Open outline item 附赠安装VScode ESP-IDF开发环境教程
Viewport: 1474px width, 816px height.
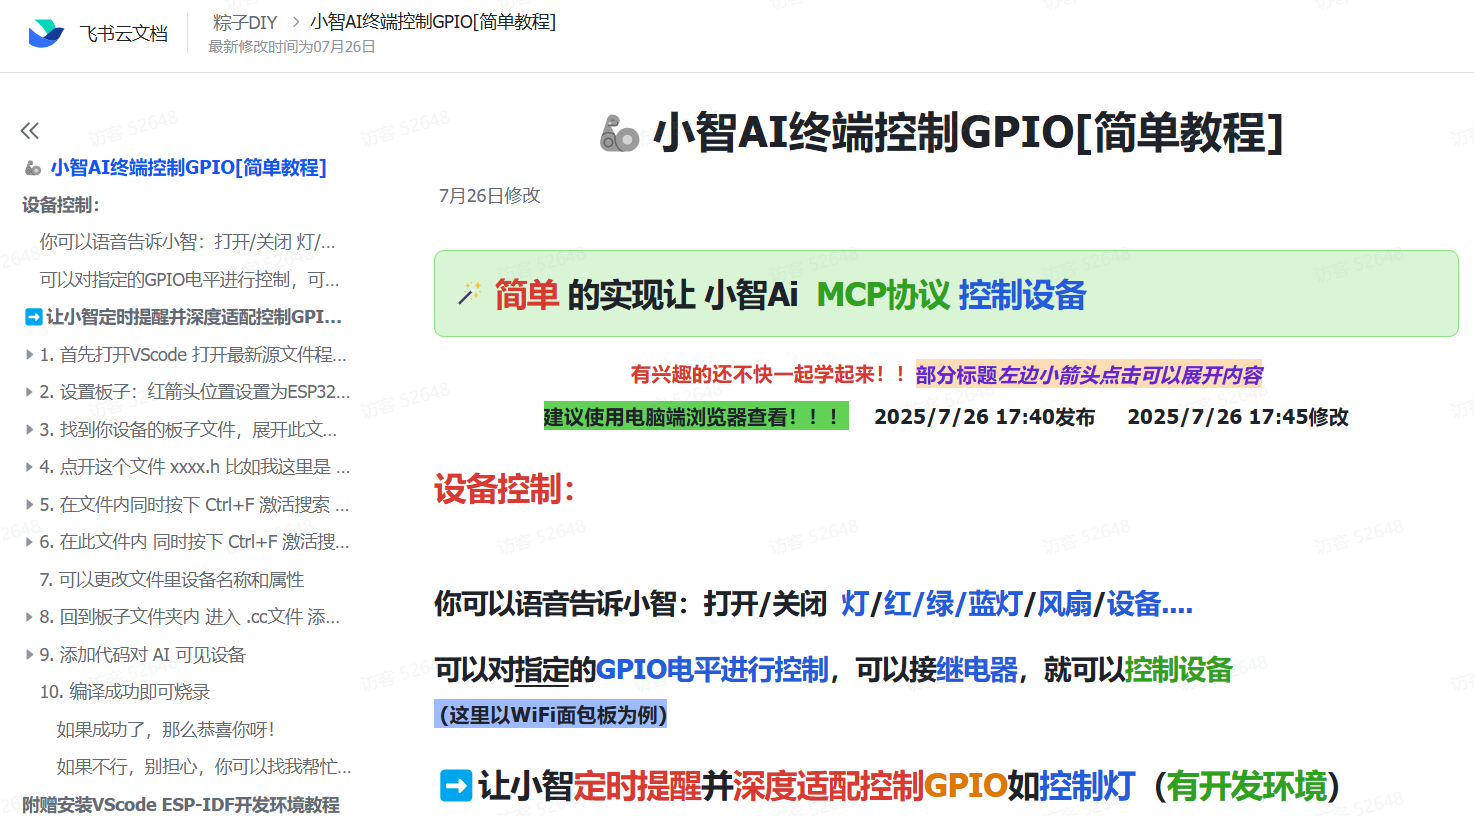(x=181, y=805)
